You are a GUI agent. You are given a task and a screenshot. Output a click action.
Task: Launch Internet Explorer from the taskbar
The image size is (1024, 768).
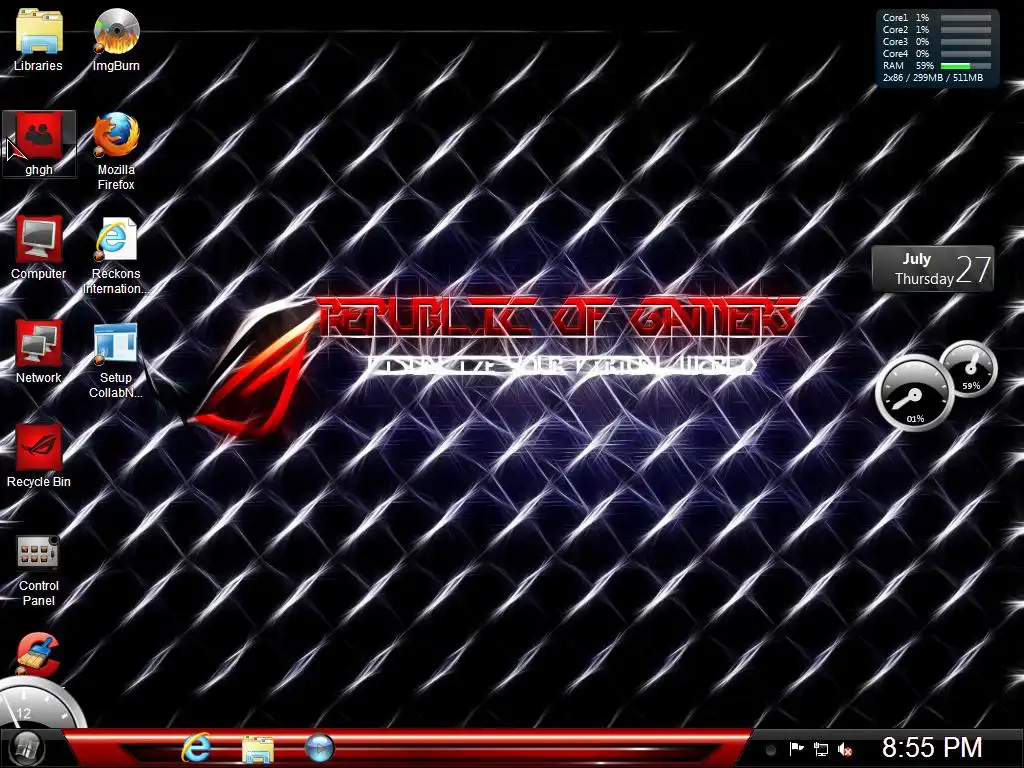(x=197, y=748)
